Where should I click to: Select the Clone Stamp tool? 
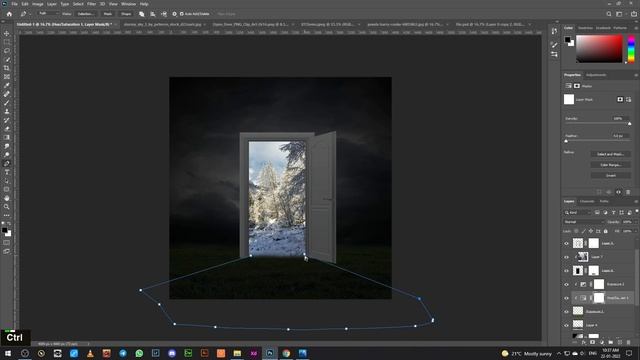7,111
